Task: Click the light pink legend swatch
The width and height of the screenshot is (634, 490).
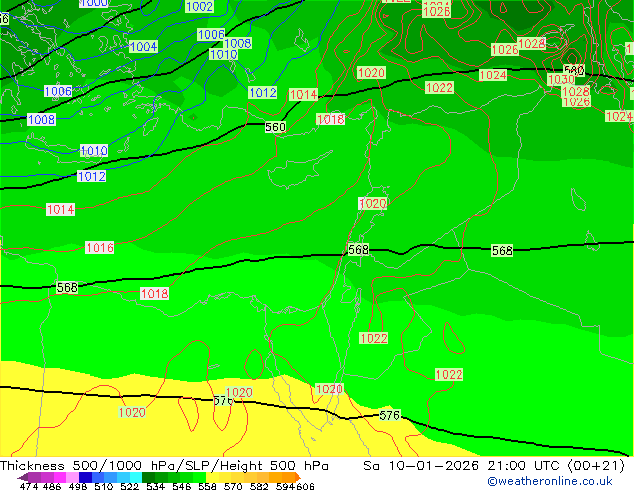Action: pos(72,477)
